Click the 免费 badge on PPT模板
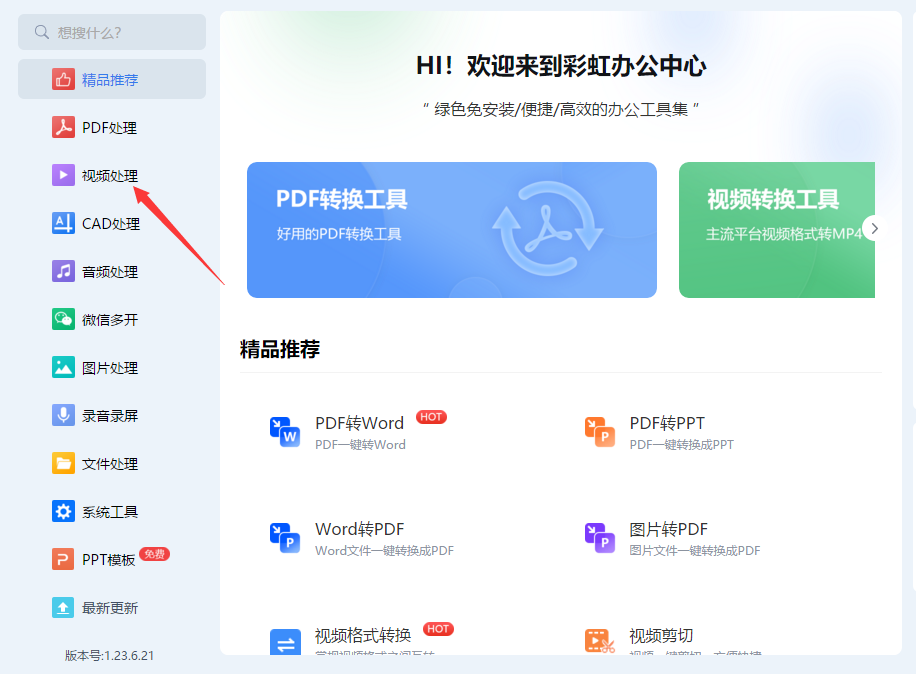 154,554
